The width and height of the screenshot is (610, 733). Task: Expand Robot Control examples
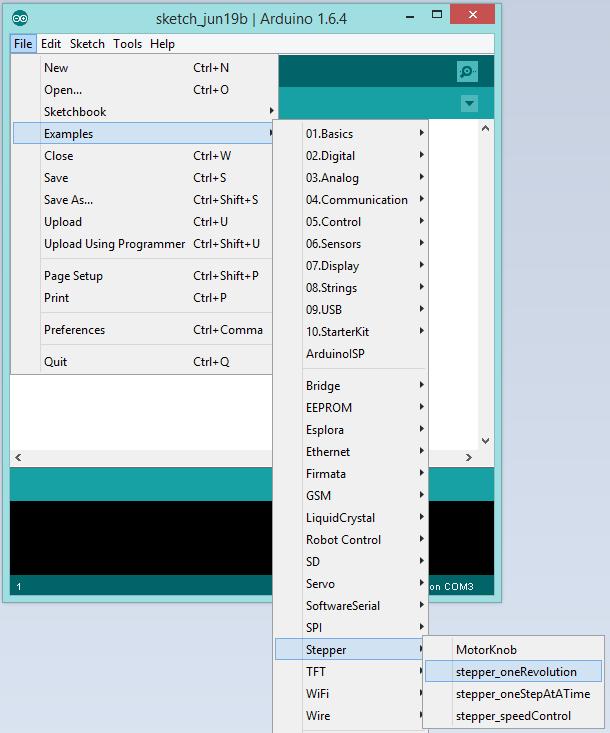(351, 539)
